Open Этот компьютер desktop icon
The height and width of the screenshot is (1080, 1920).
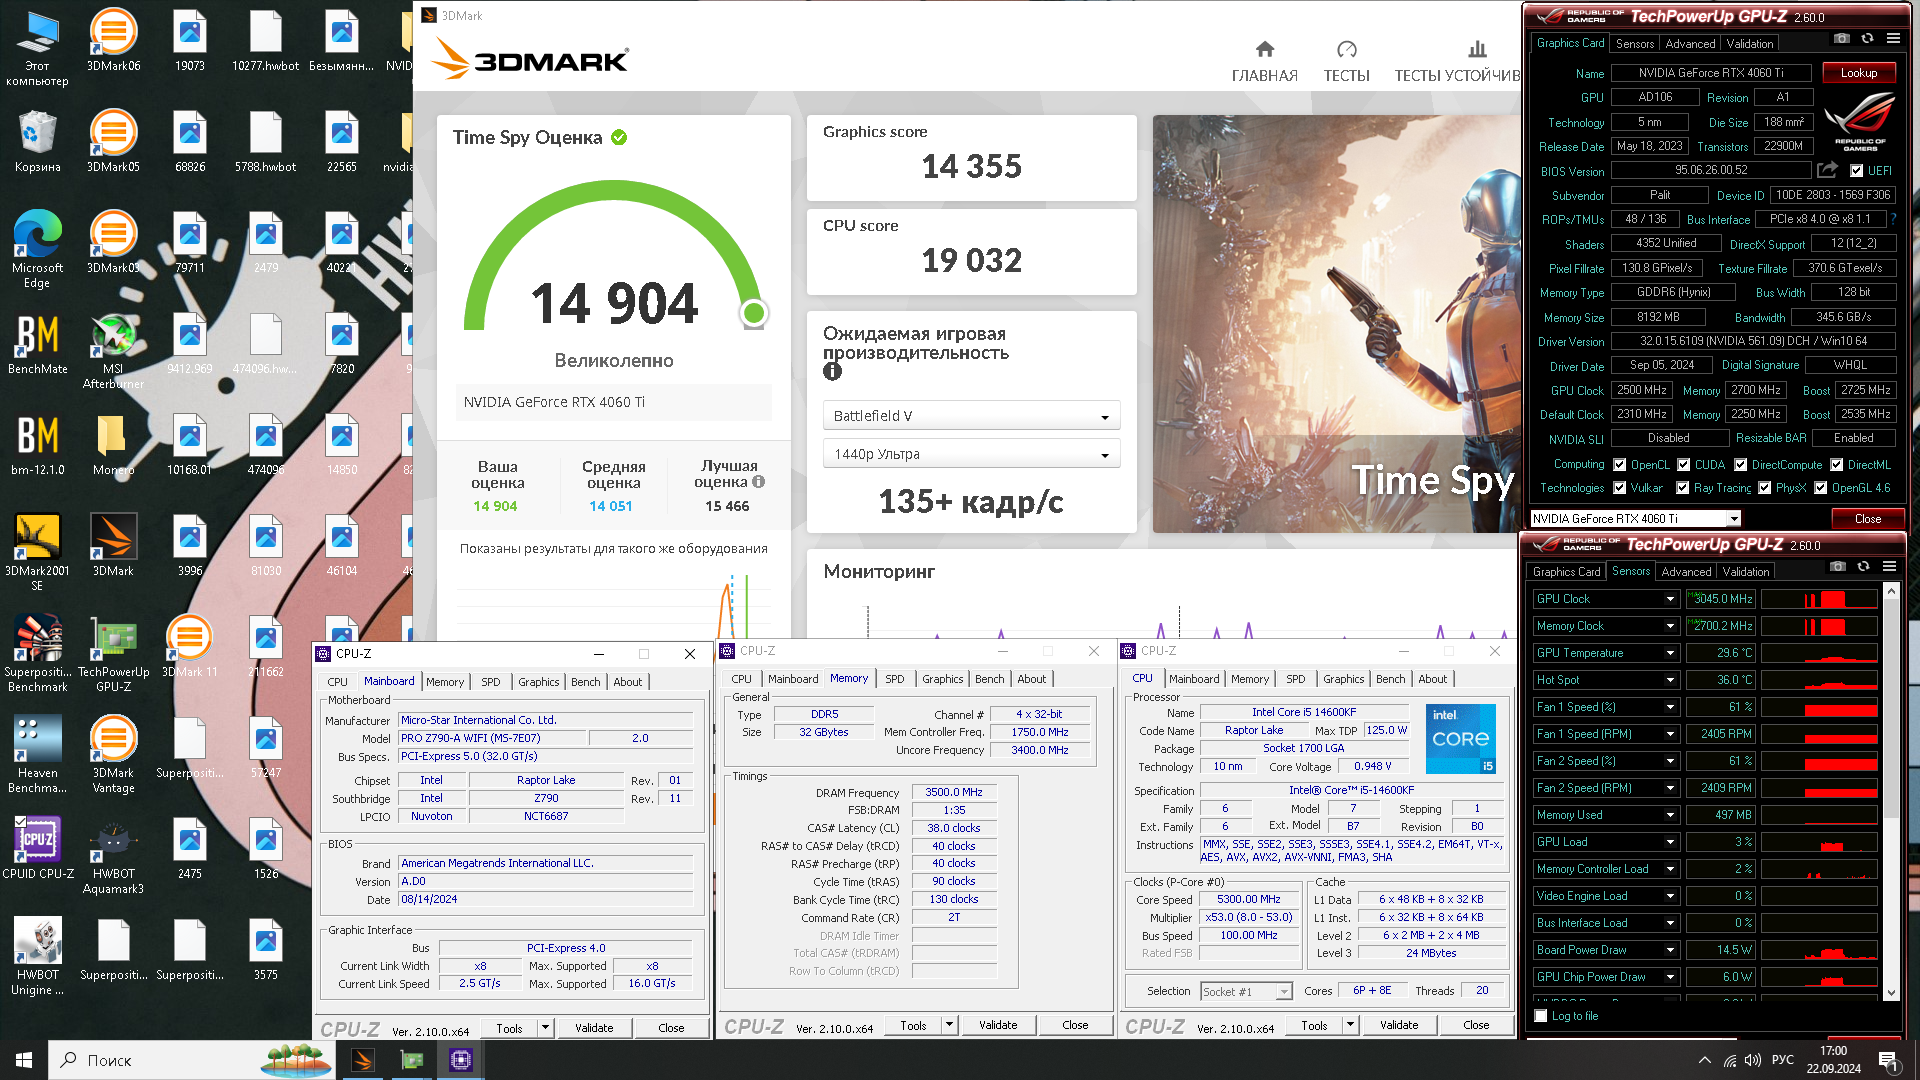tap(37, 47)
